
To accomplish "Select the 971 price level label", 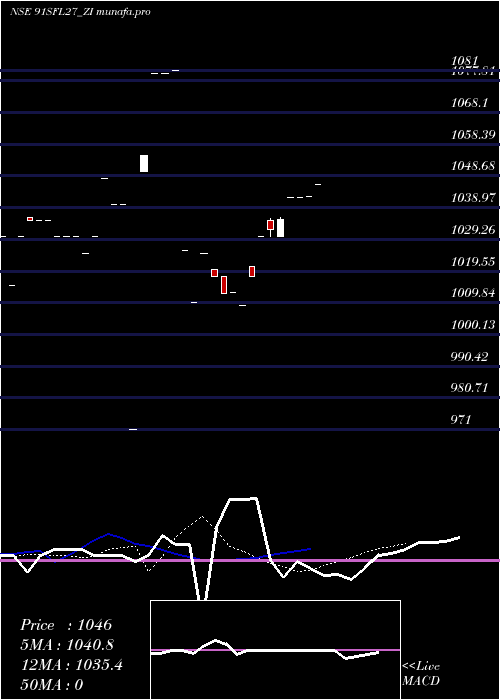I will (x=461, y=419).
